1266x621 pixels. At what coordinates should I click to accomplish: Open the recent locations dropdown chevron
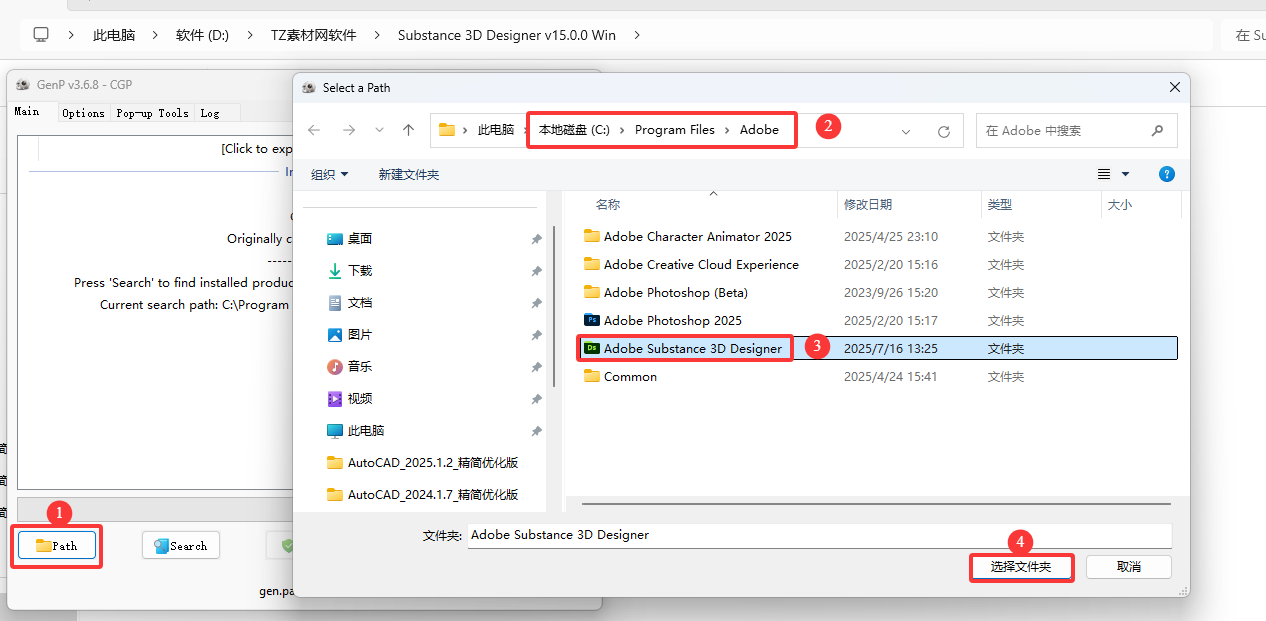click(379, 130)
